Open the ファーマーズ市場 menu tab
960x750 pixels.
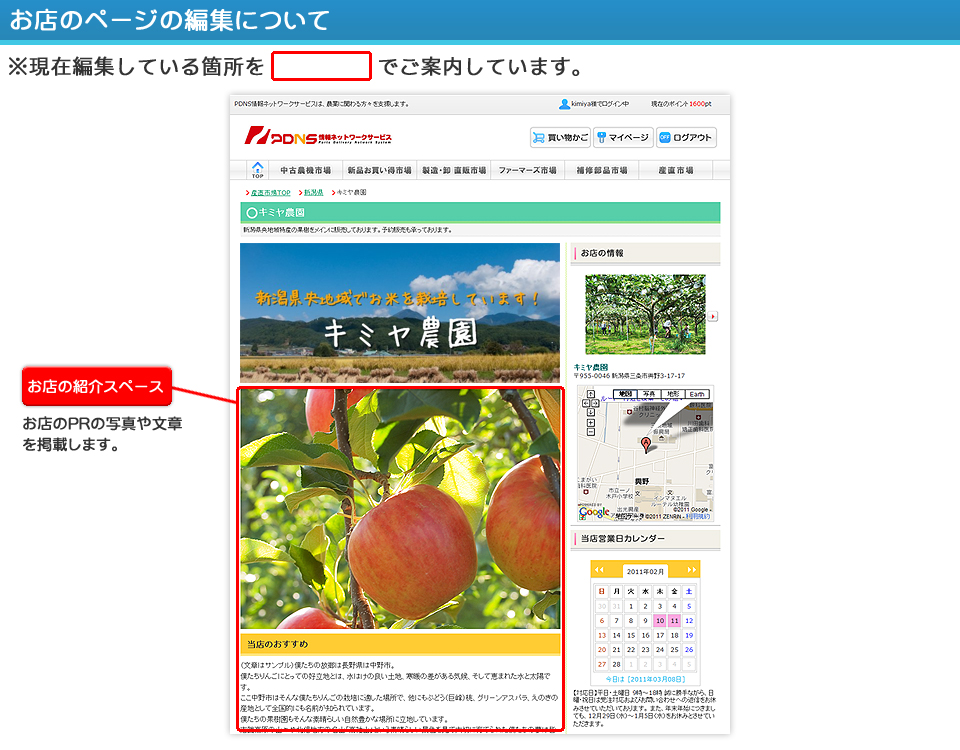527,171
